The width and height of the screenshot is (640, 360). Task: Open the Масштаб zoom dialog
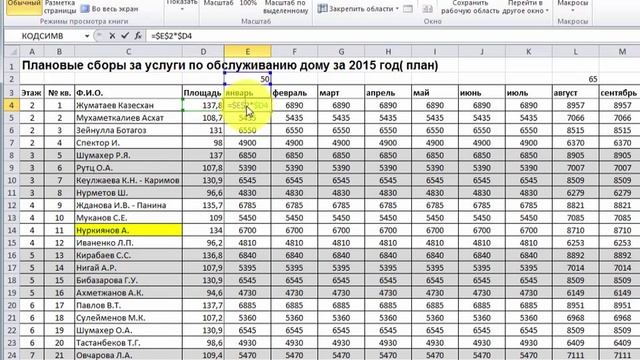[x=218, y=4]
